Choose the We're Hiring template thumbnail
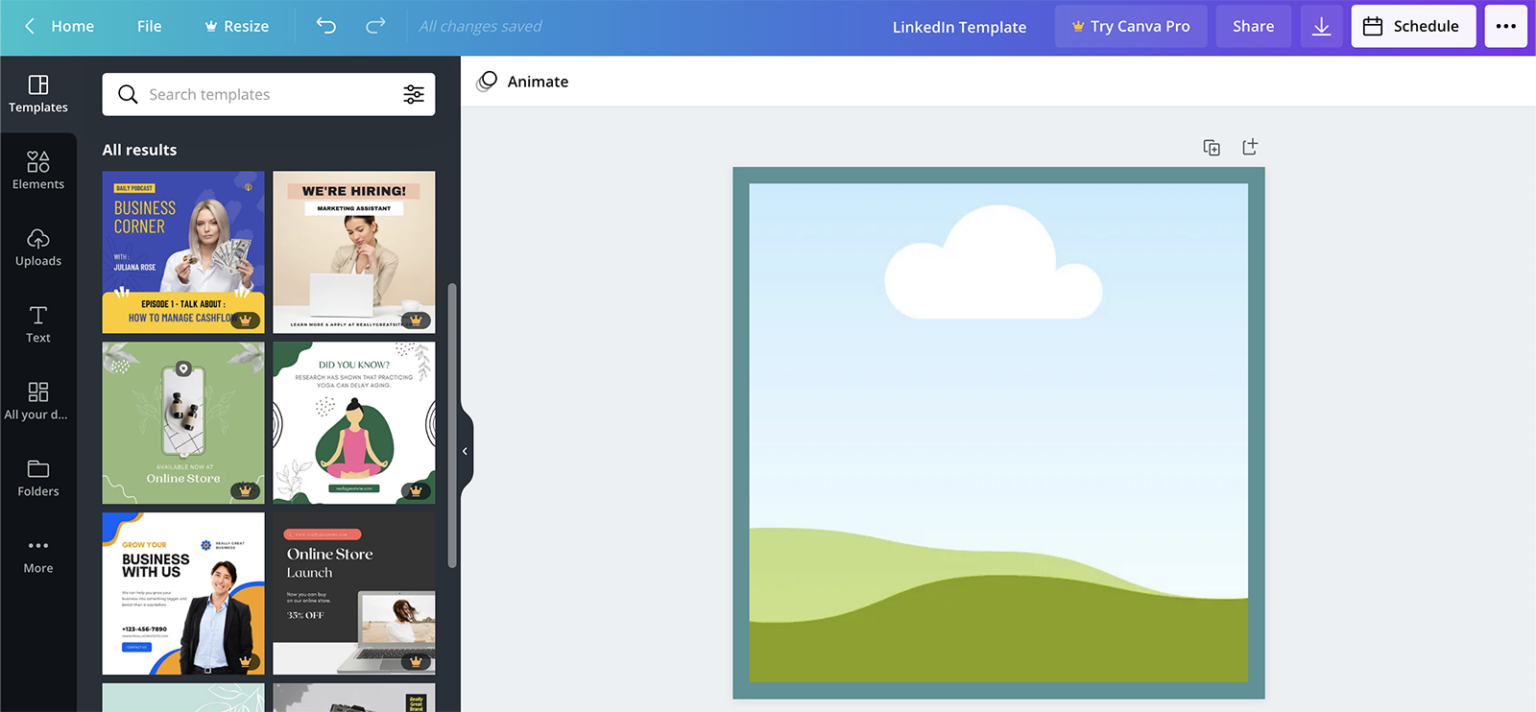The width and height of the screenshot is (1536, 712). coord(354,252)
